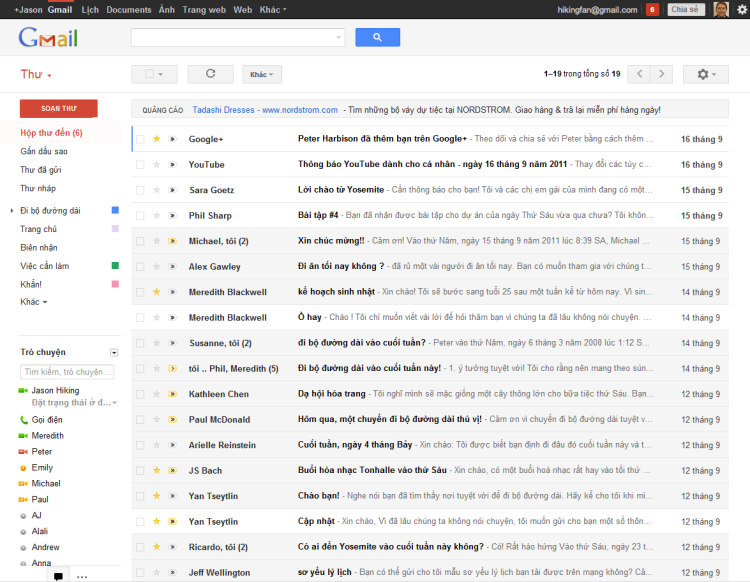Open Ảnh in the top bar
This screenshot has height=582, width=750.
click(x=166, y=10)
